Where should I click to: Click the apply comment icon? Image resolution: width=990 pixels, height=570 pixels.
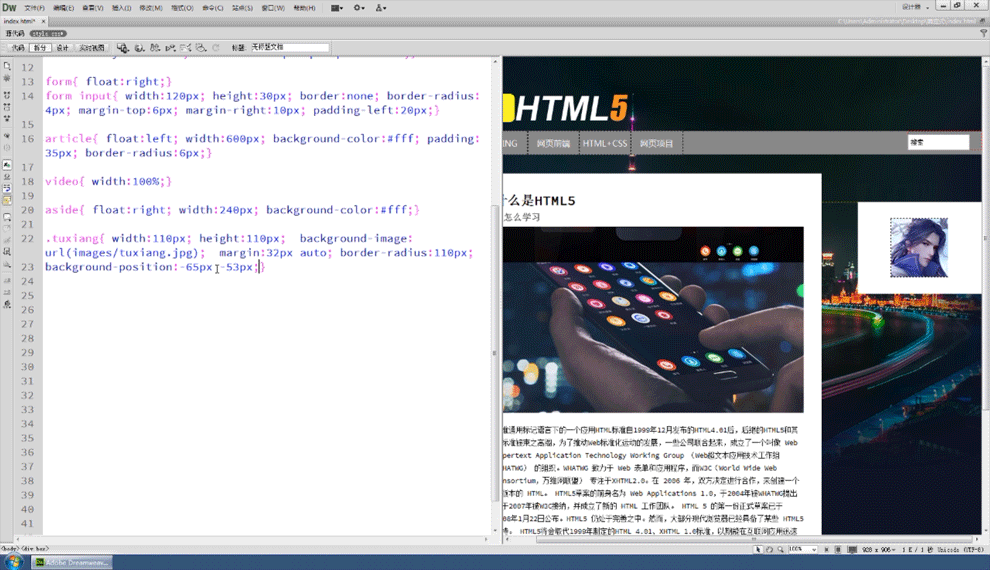coord(7,217)
